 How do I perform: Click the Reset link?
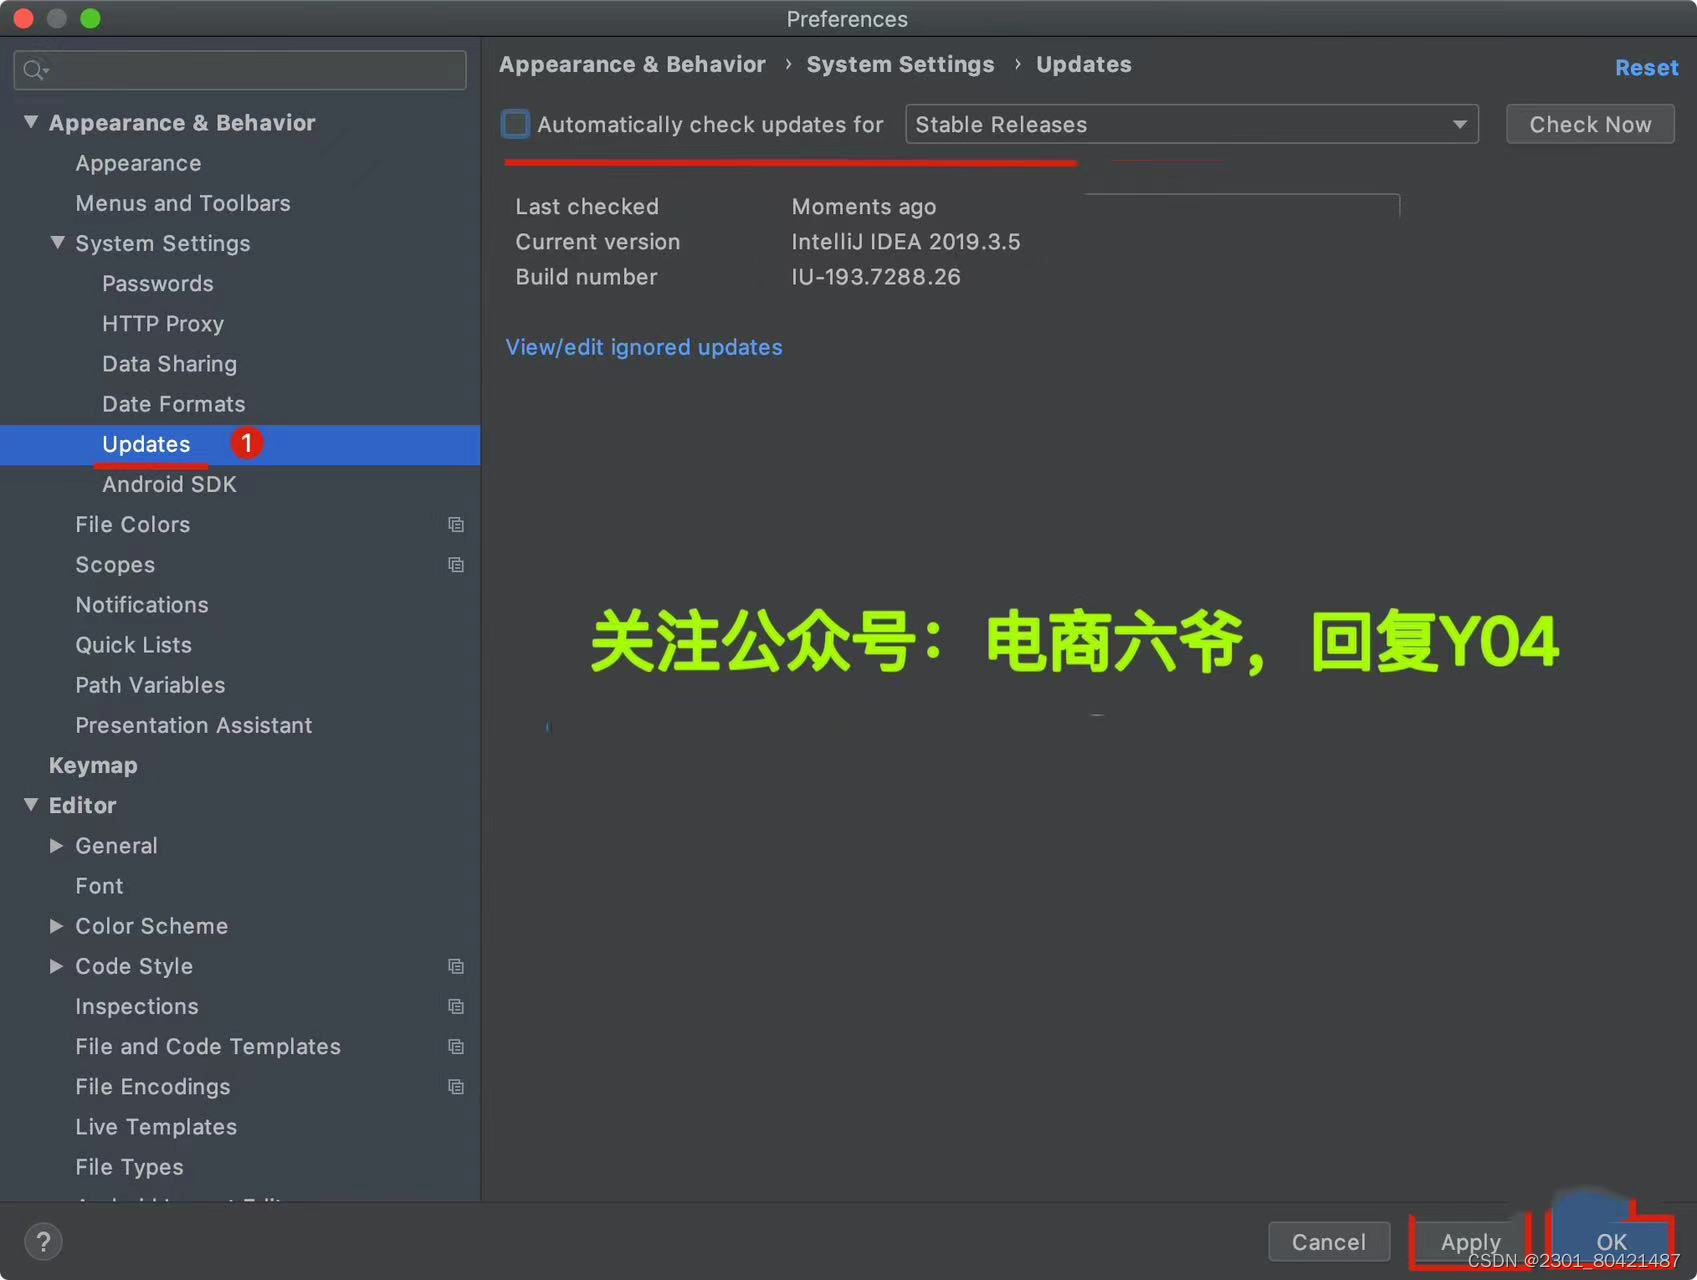1646,67
